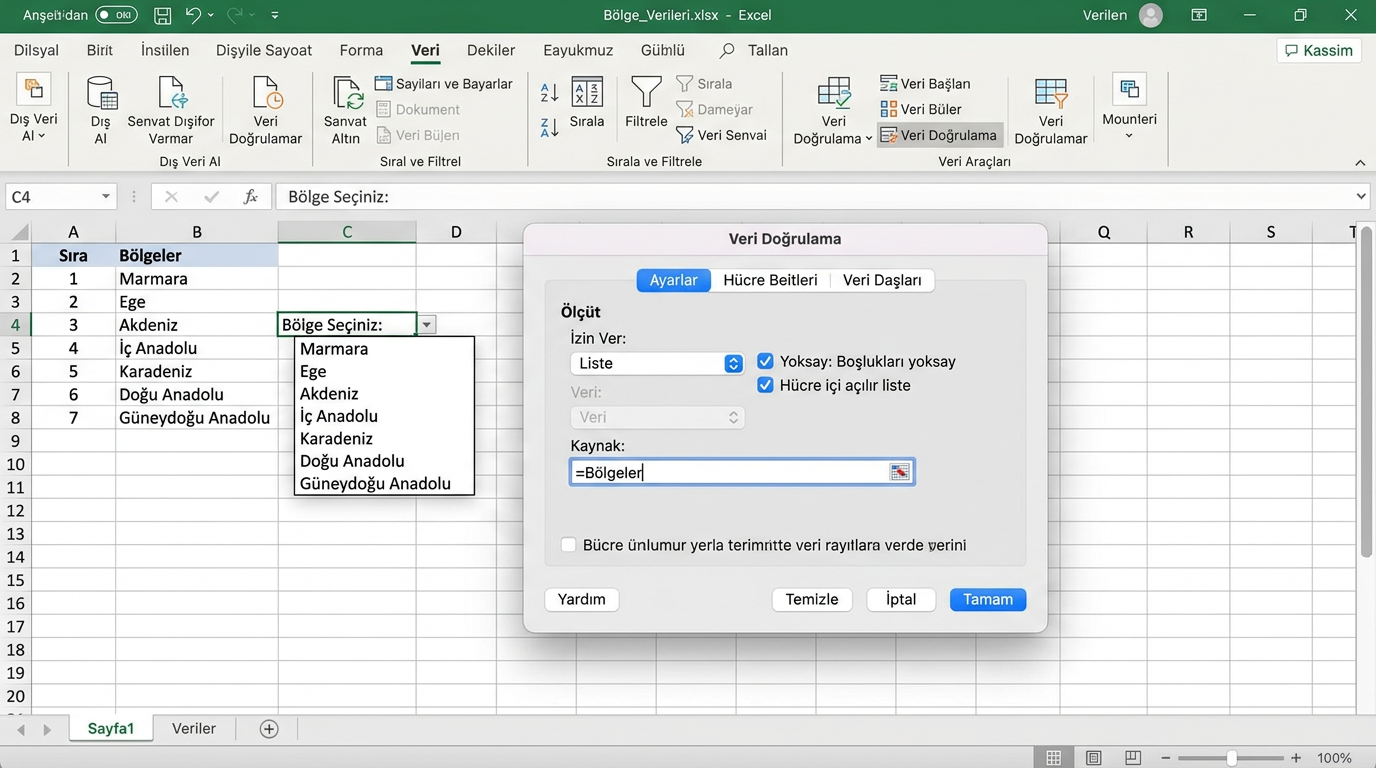Click the Save icon in title bar
The height and width of the screenshot is (768, 1376).
[x=163, y=15]
